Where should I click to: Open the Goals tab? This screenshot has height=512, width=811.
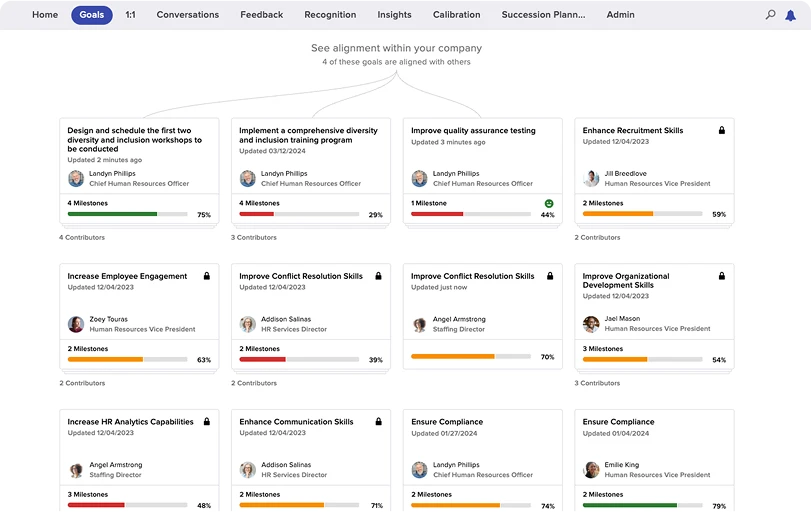tap(91, 15)
